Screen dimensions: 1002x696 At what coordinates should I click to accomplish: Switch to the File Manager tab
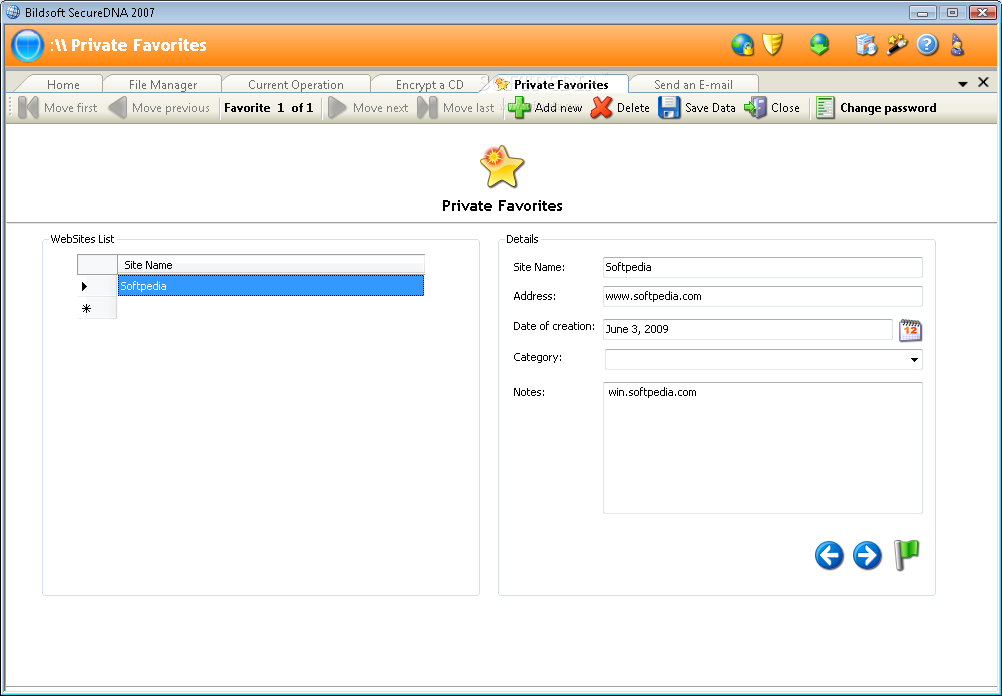163,84
